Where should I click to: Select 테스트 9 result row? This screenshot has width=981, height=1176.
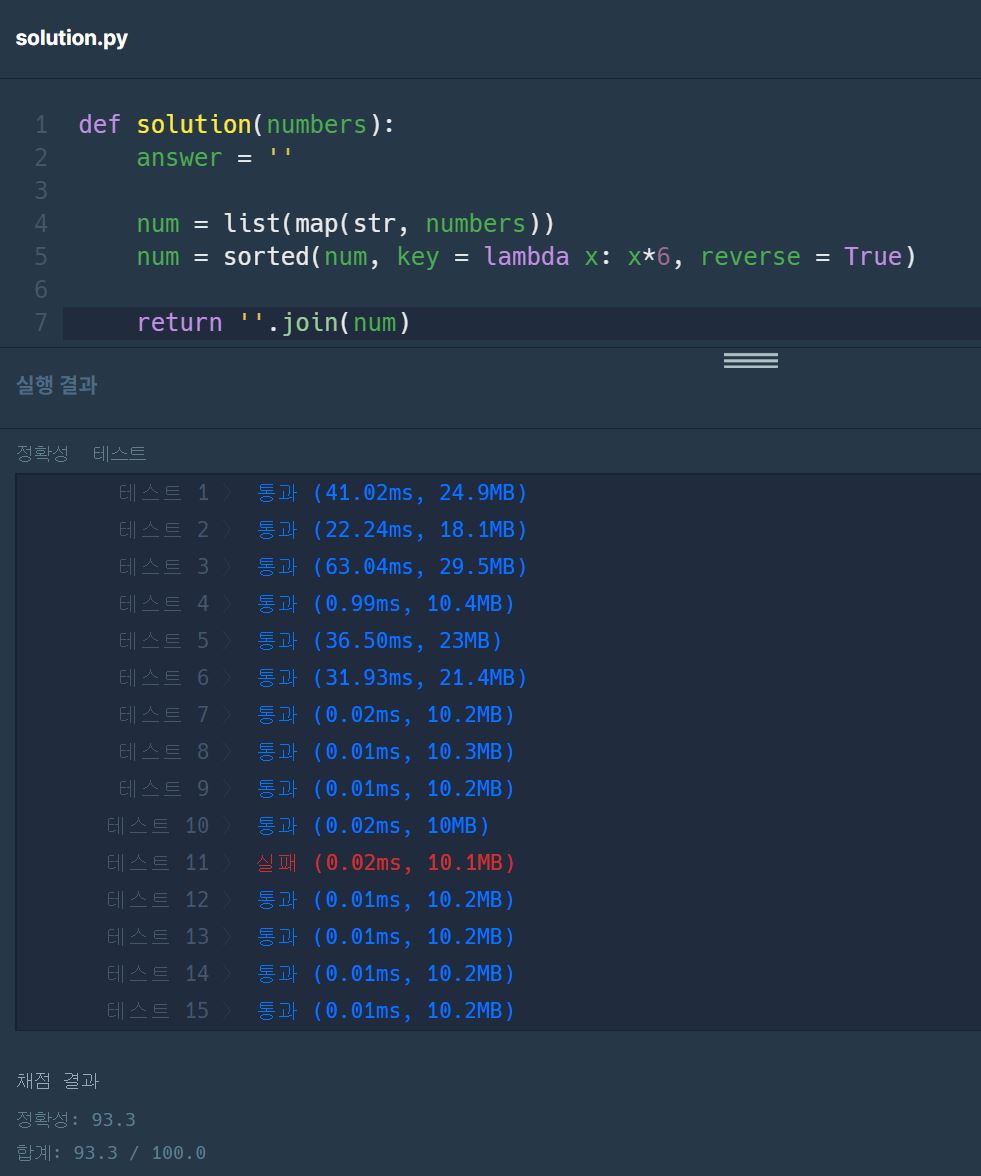click(x=316, y=788)
